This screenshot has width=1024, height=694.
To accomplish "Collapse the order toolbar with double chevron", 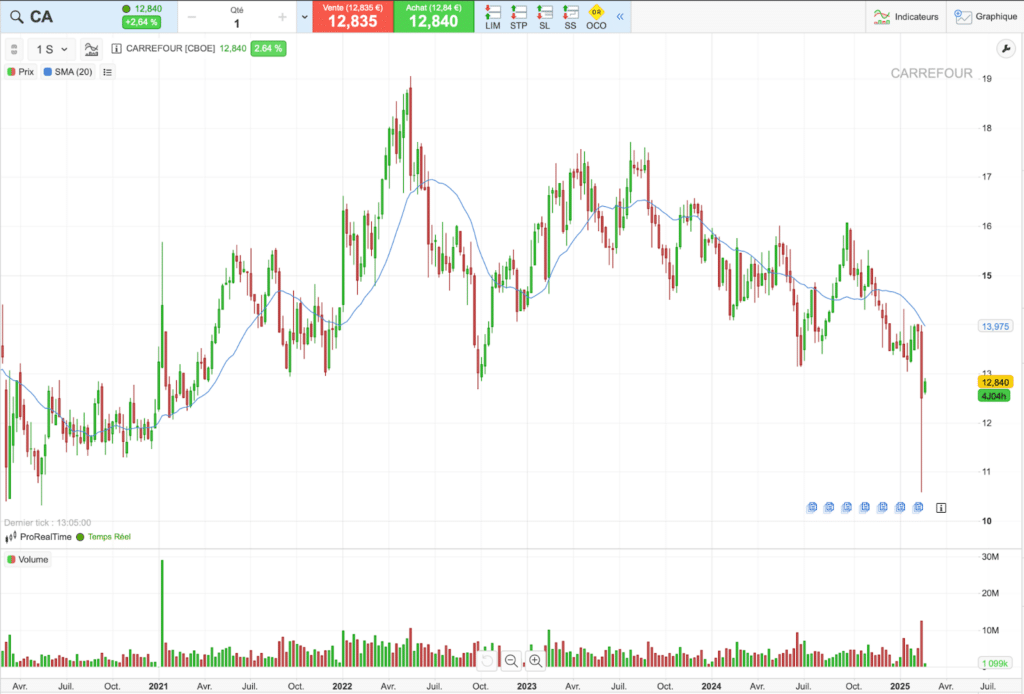I will tap(620, 17).
